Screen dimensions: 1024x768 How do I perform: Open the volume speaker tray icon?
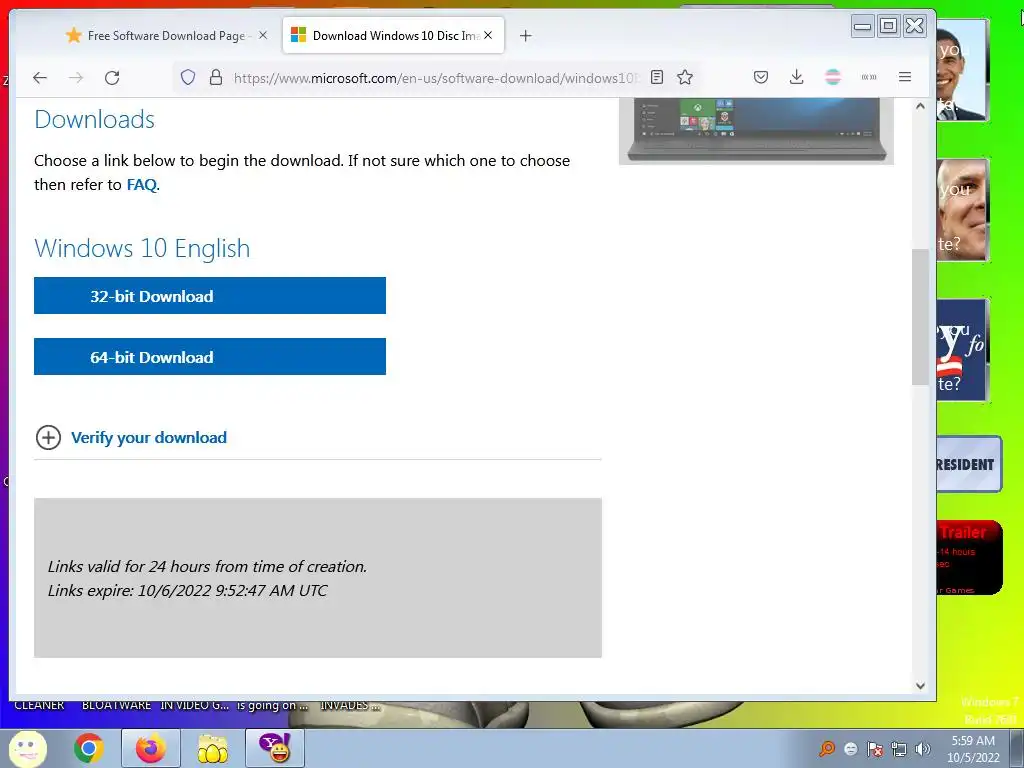(x=923, y=749)
